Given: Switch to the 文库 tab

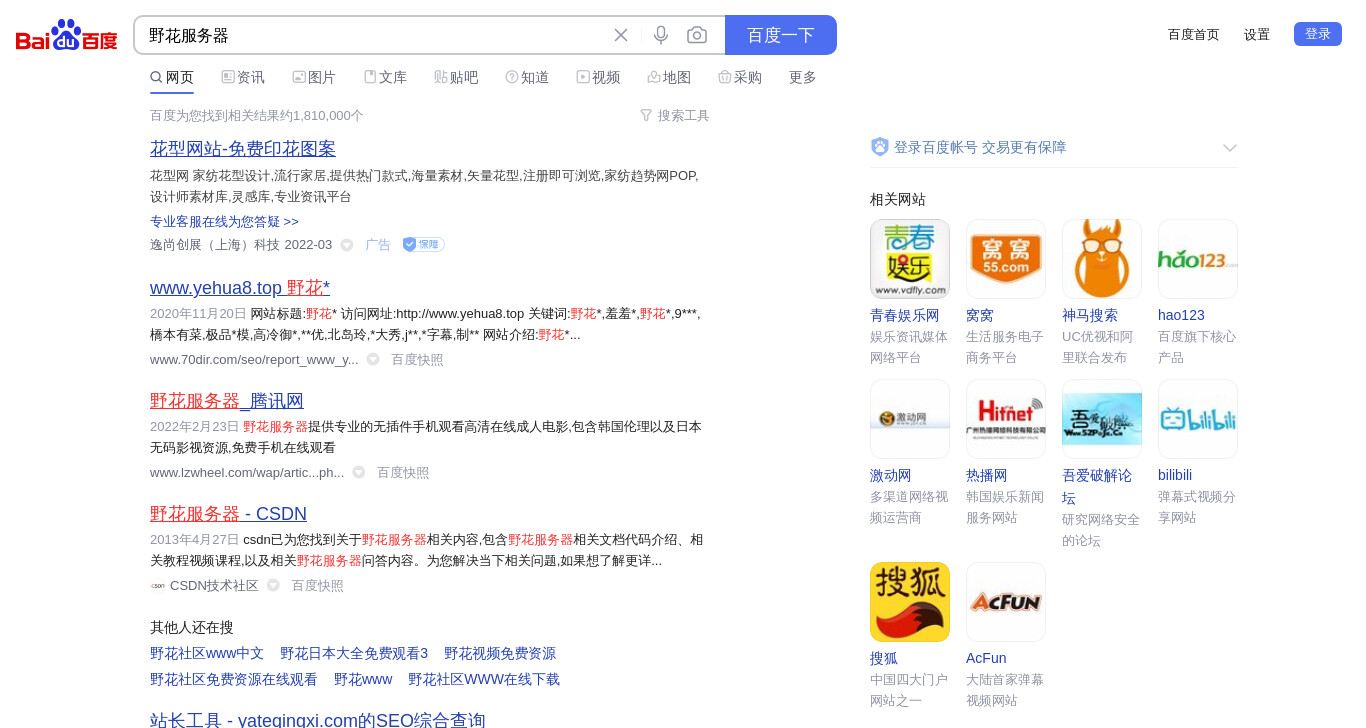Looking at the screenshot, I should coord(385,77).
